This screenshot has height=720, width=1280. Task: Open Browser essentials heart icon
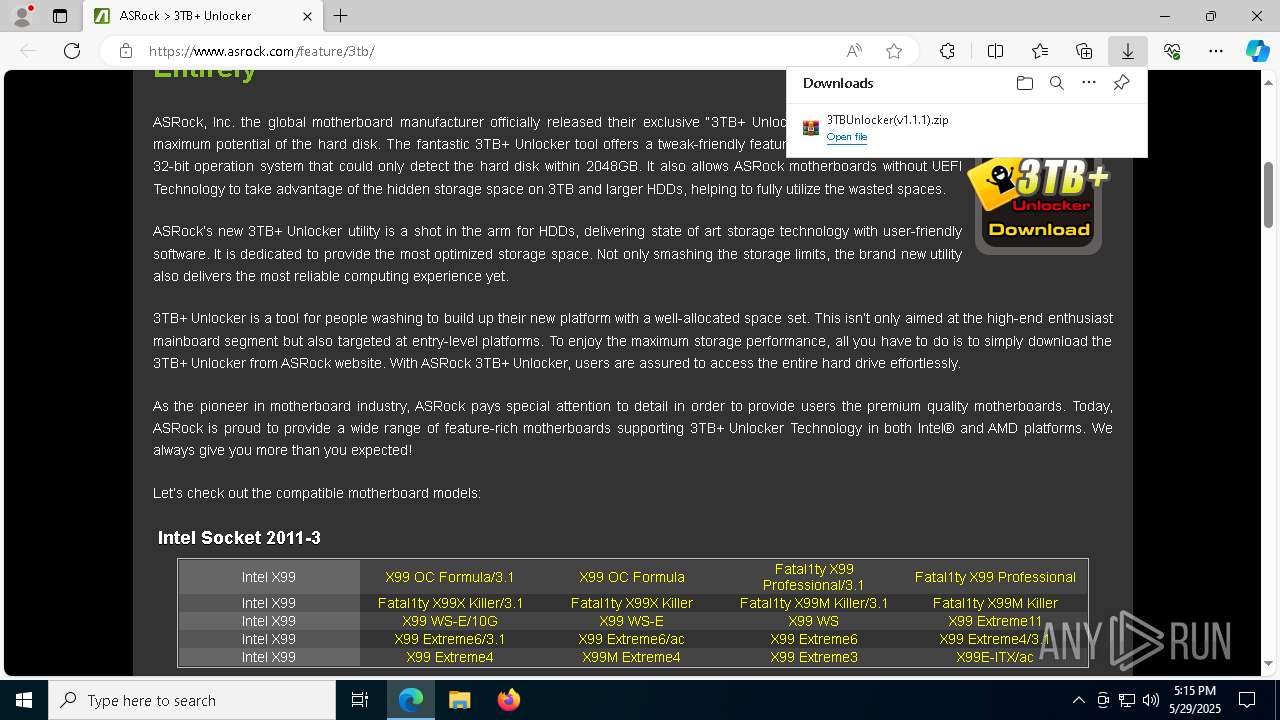click(1172, 51)
